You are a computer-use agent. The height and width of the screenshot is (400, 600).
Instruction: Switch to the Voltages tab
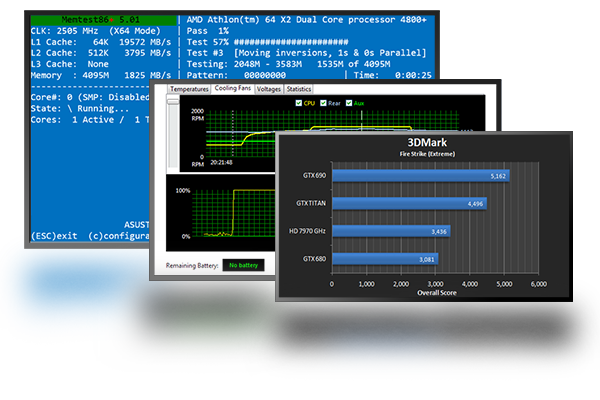(269, 89)
